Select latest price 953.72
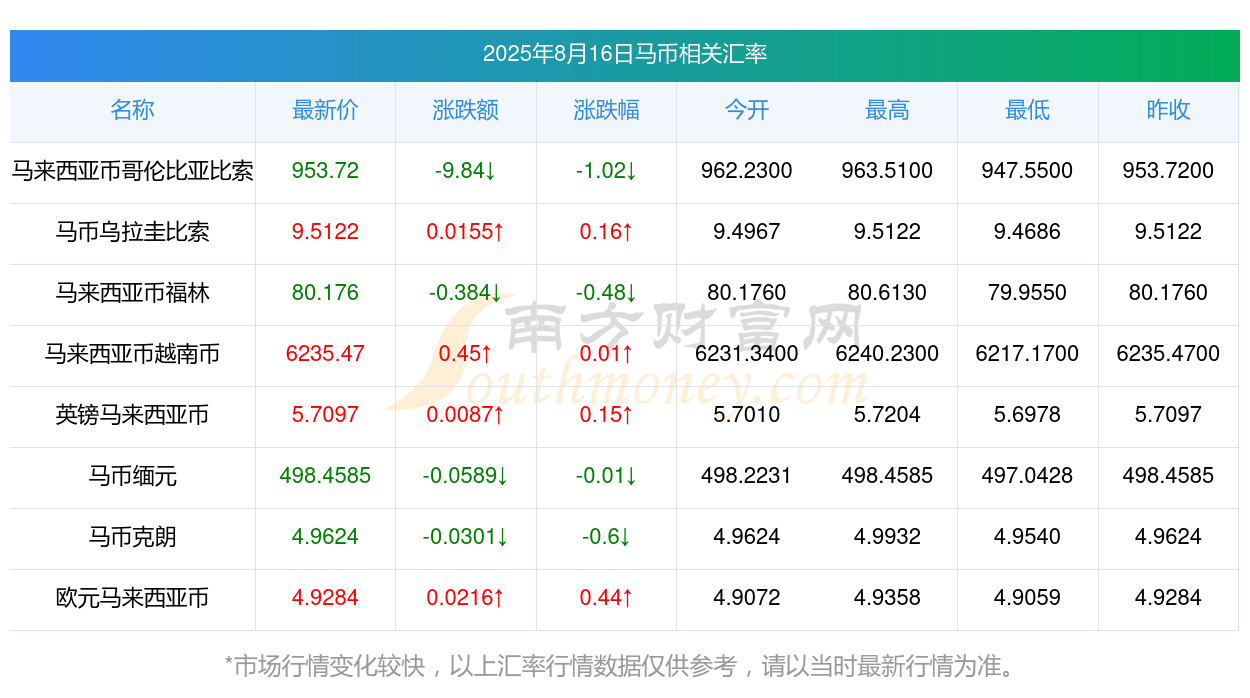Image resolution: width=1250 pixels, height=698 pixels. (325, 171)
